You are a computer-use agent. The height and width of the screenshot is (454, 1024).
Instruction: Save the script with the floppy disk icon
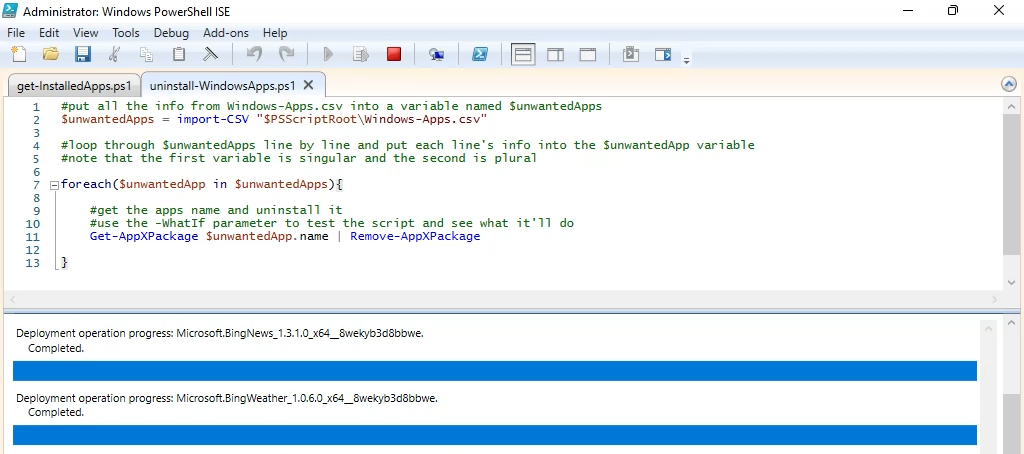point(83,54)
